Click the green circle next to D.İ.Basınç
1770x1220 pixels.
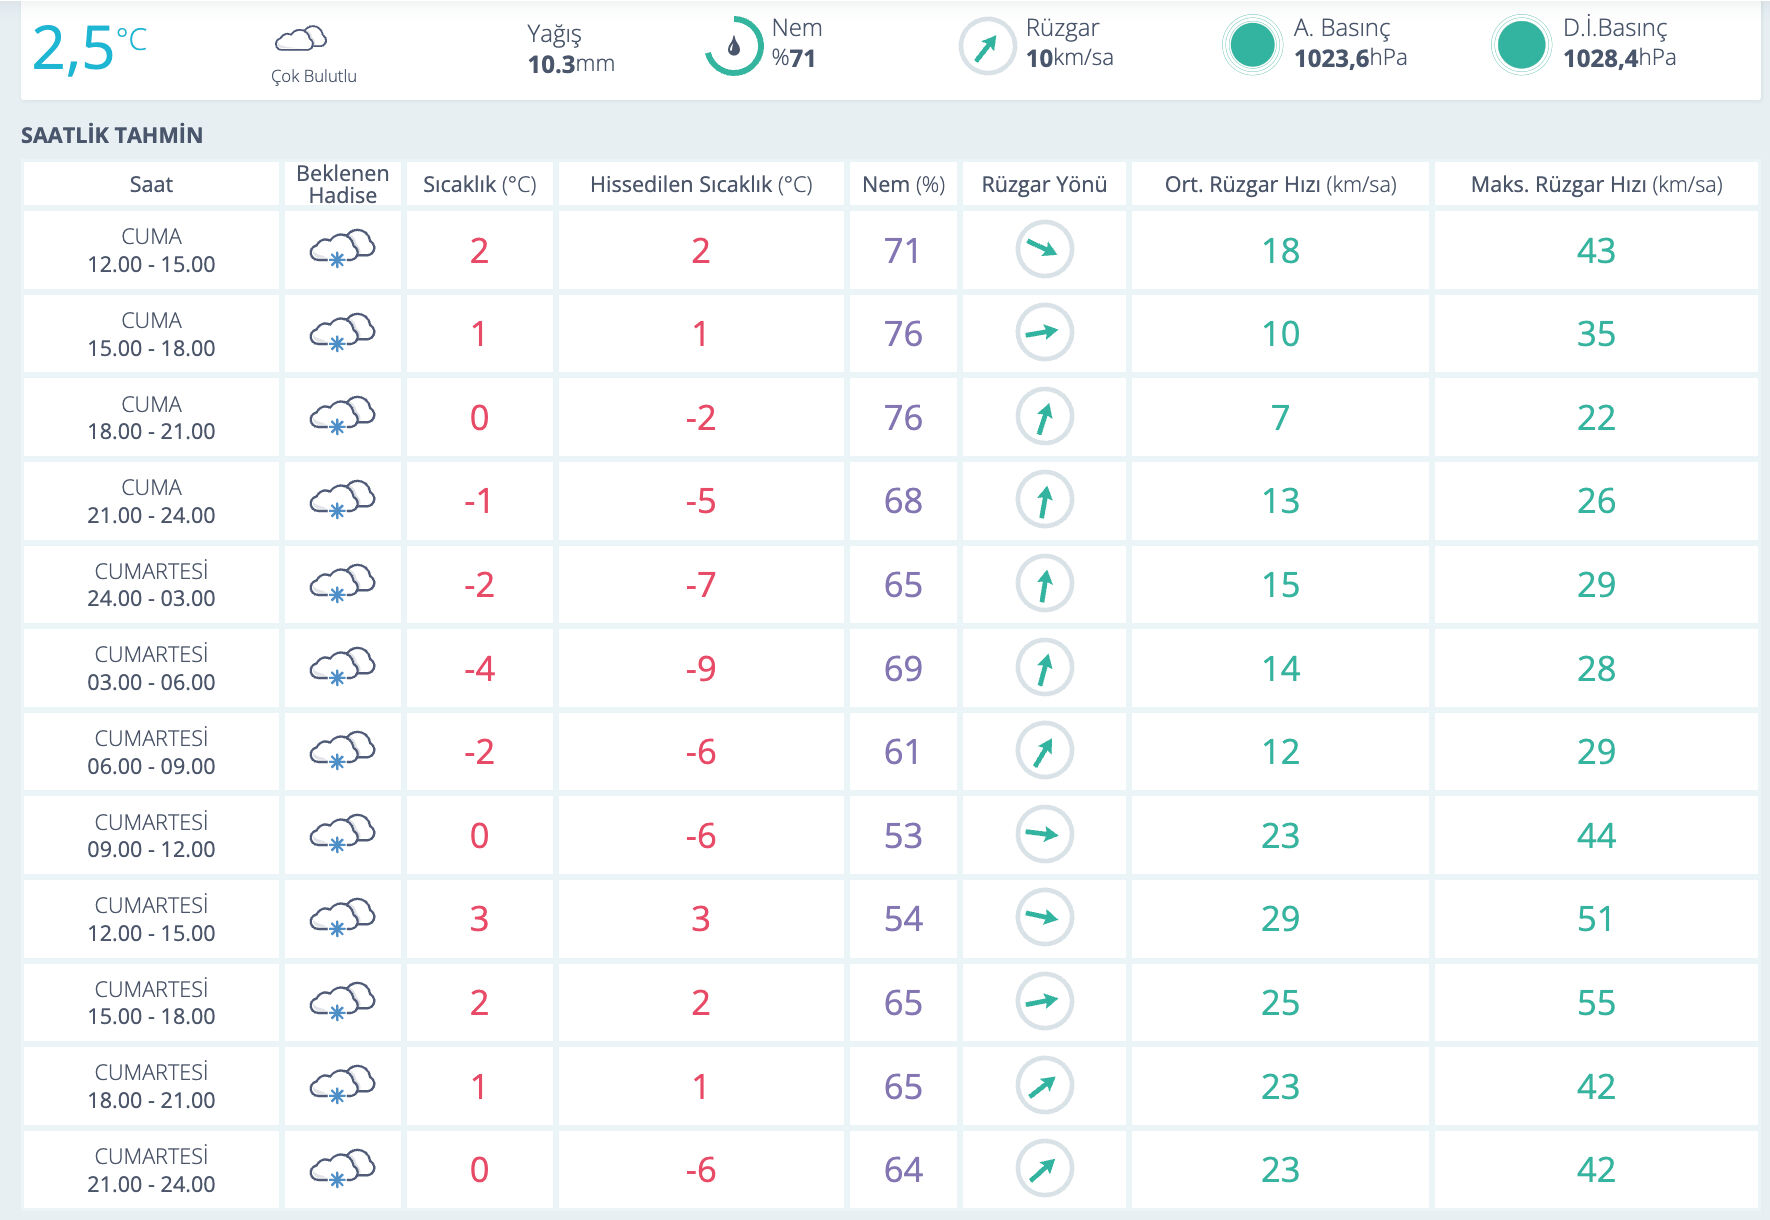[1520, 45]
